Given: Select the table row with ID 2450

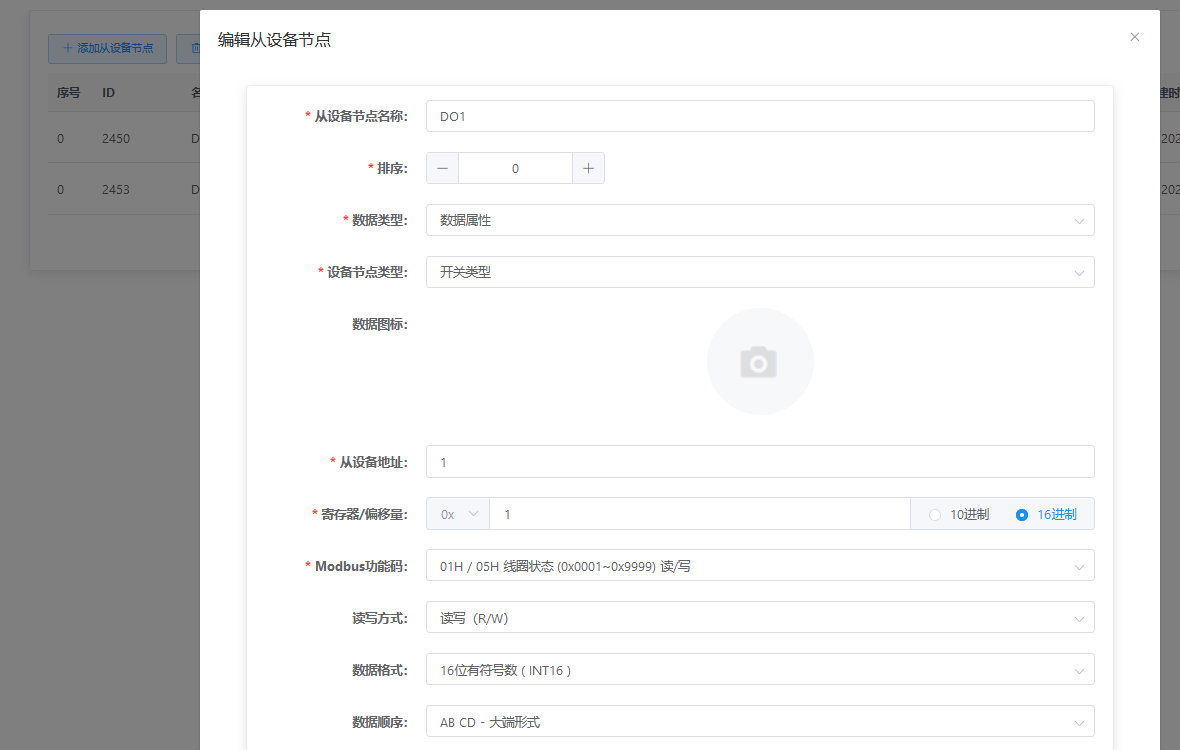Looking at the screenshot, I should (115, 138).
